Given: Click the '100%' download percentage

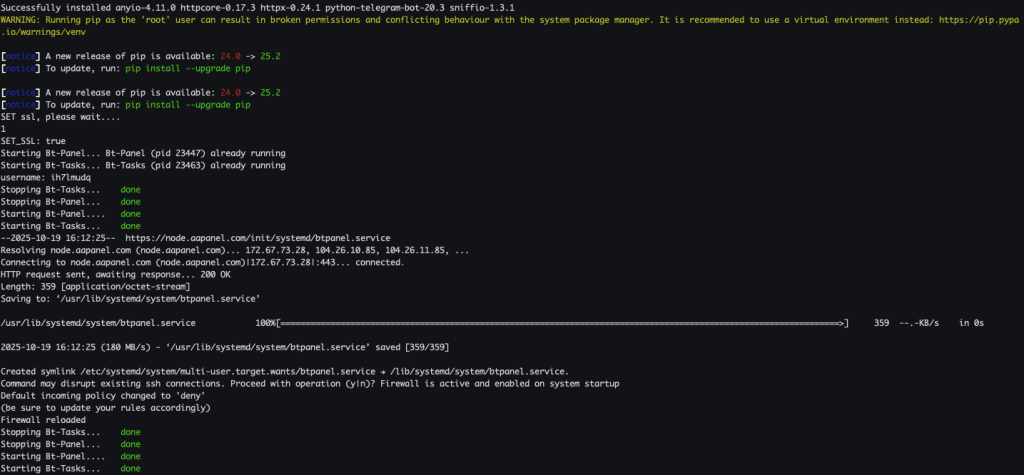Looking at the screenshot, I should [x=266, y=323].
